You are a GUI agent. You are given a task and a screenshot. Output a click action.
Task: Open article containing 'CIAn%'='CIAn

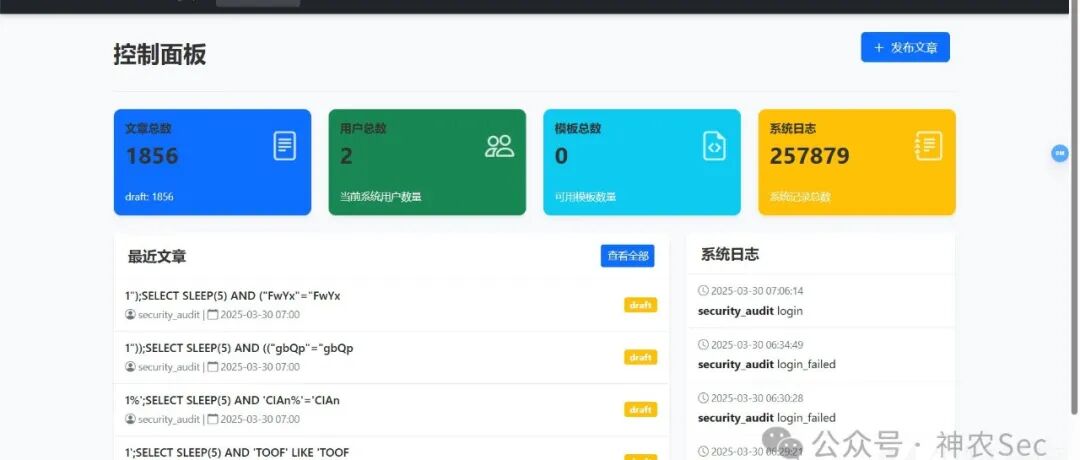[232, 400]
